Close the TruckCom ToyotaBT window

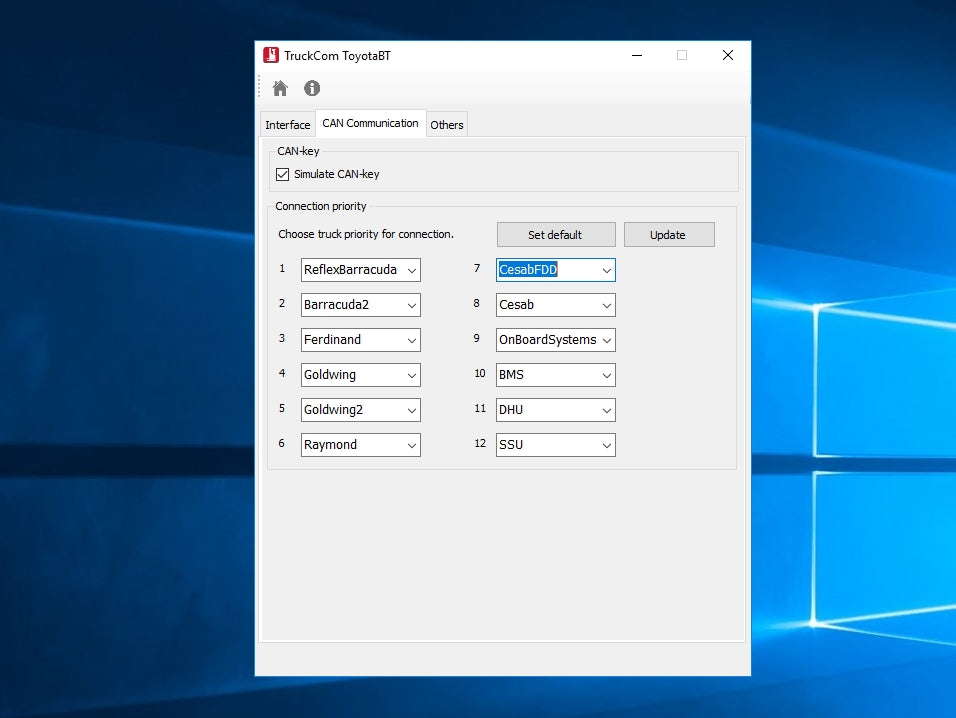click(728, 56)
